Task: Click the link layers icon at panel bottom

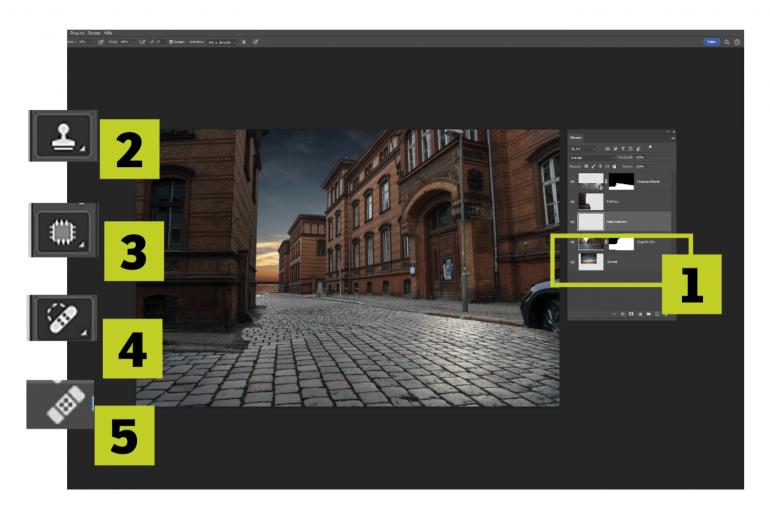Action: 614,314
